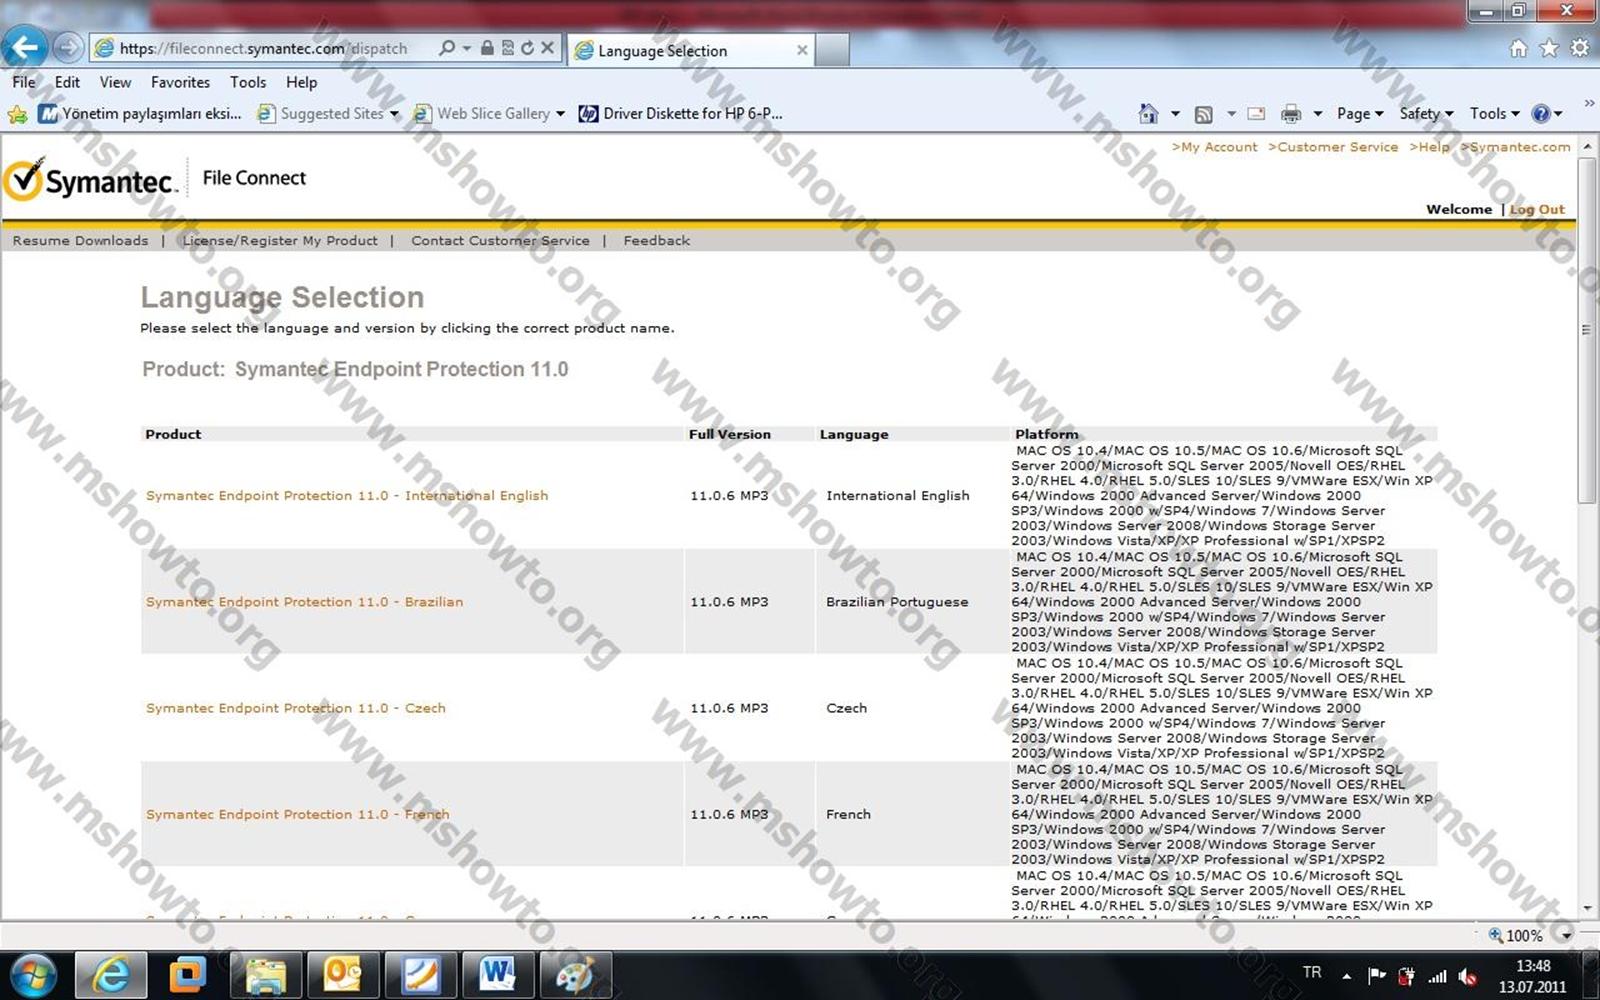The width and height of the screenshot is (1600, 1000).
Task: Open Outlook from the taskbar
Action: pyautogui.click(x=342, y=974)
